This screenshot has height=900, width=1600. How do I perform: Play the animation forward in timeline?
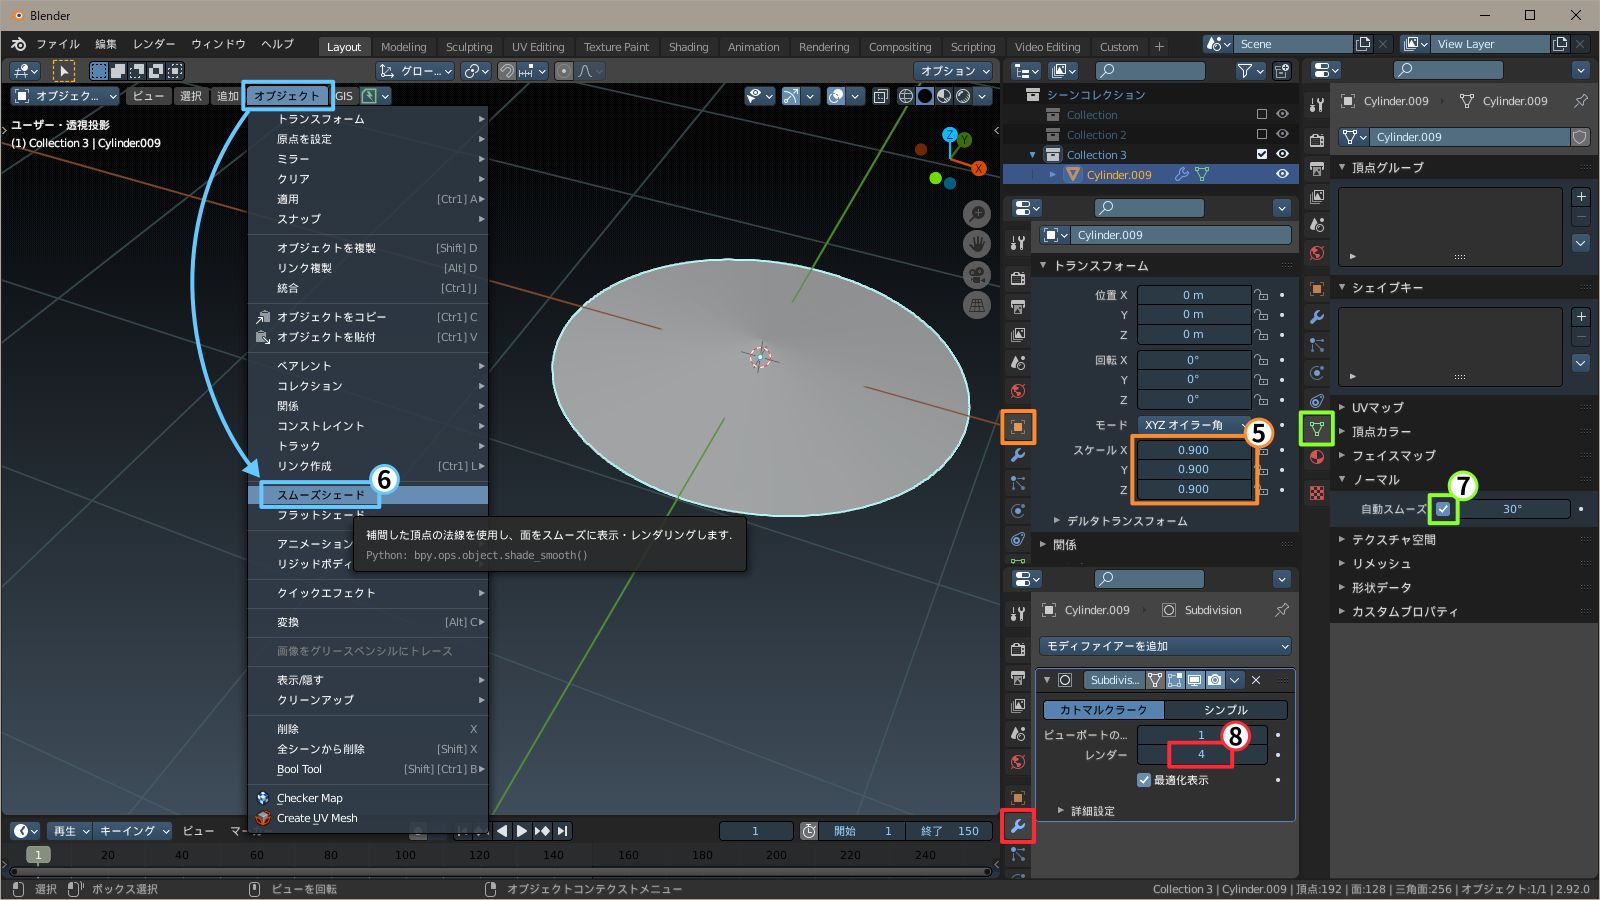coord(521,831)
